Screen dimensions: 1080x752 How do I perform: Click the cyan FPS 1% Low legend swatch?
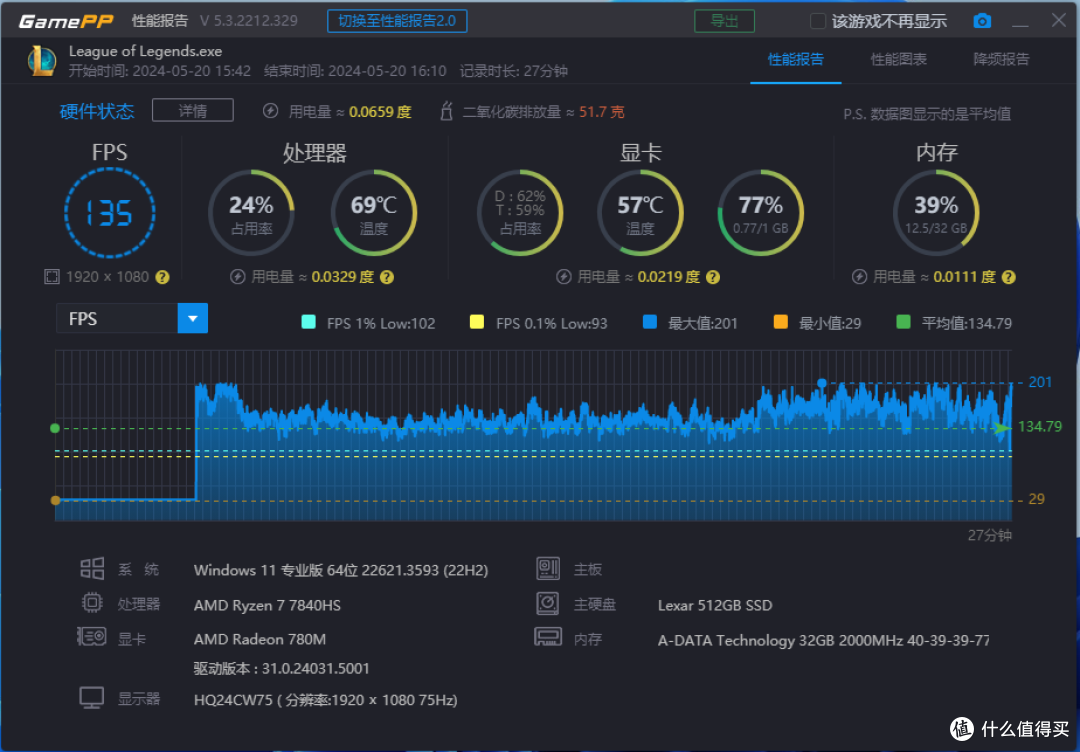(x=309, y=322)
